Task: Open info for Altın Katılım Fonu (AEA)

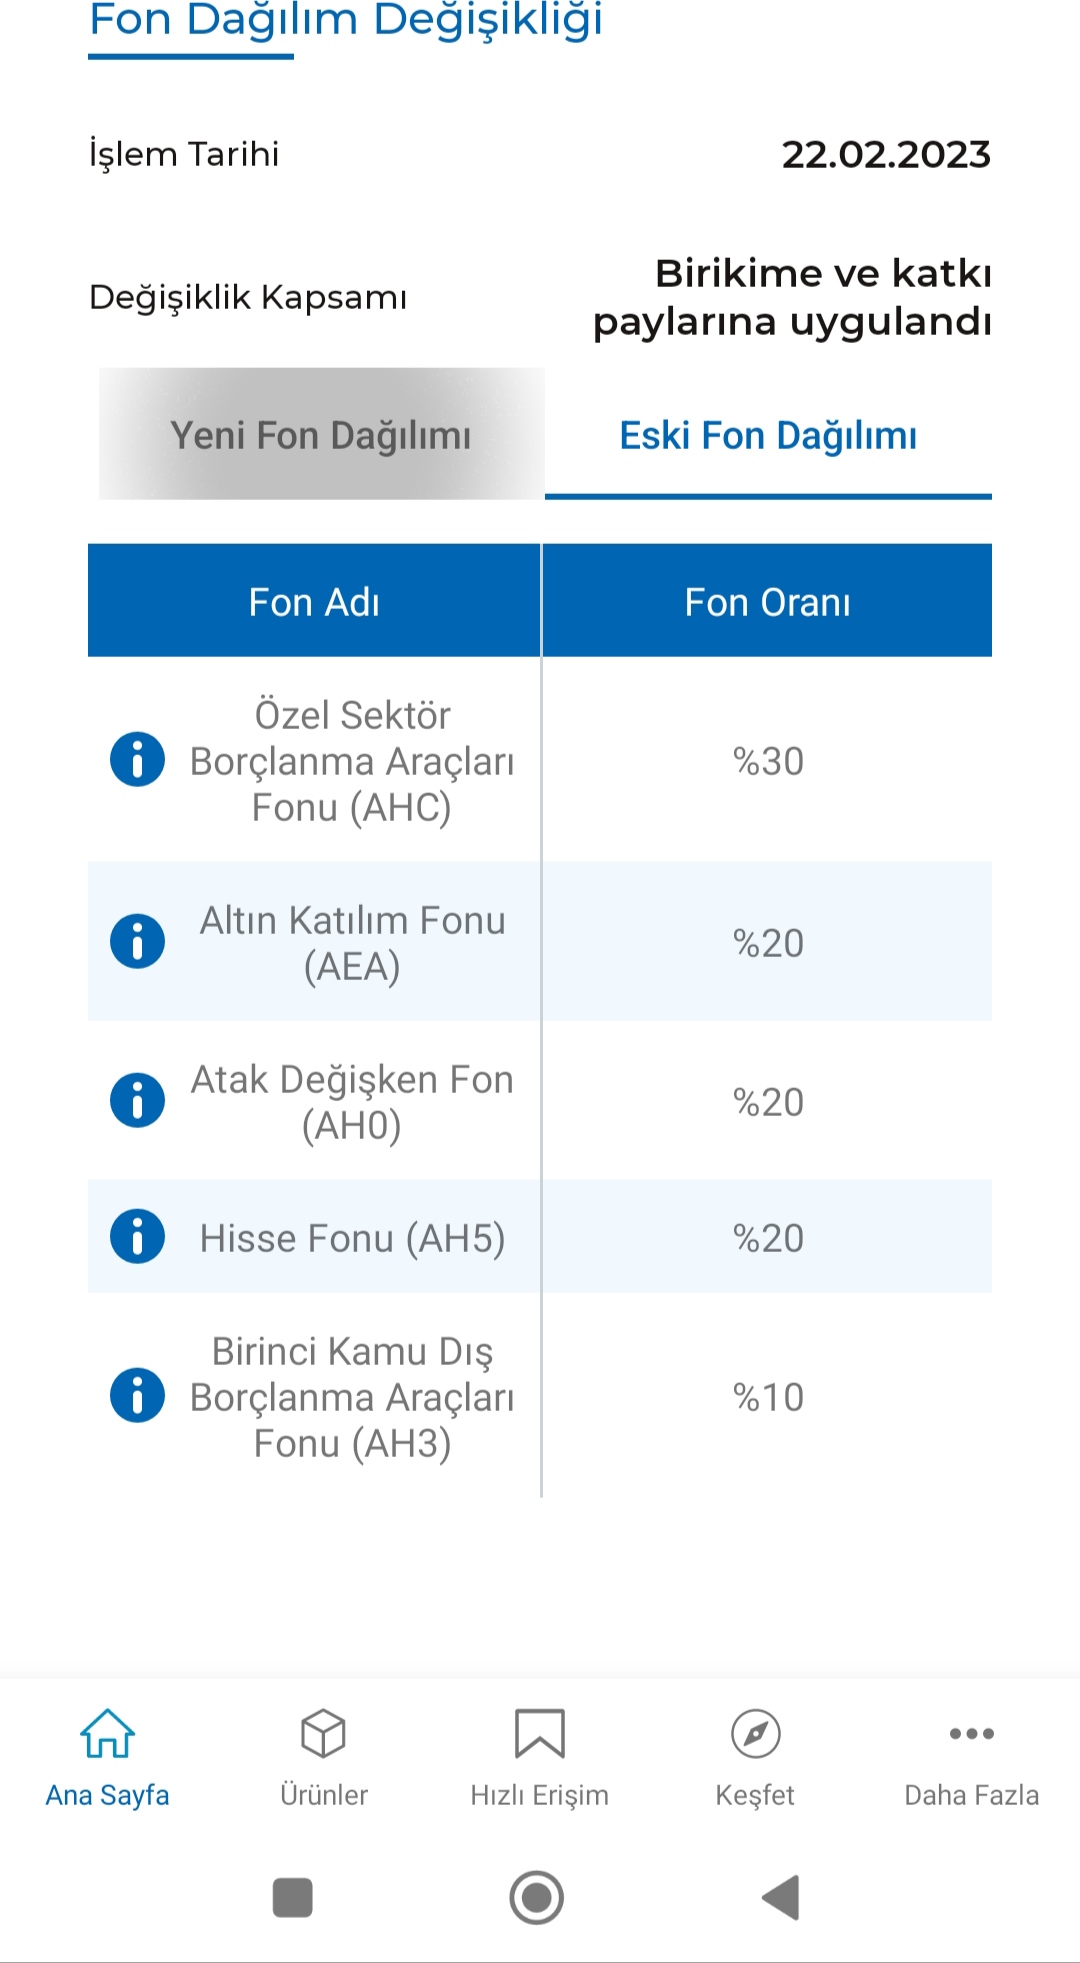Action: (x=137, y=942)
